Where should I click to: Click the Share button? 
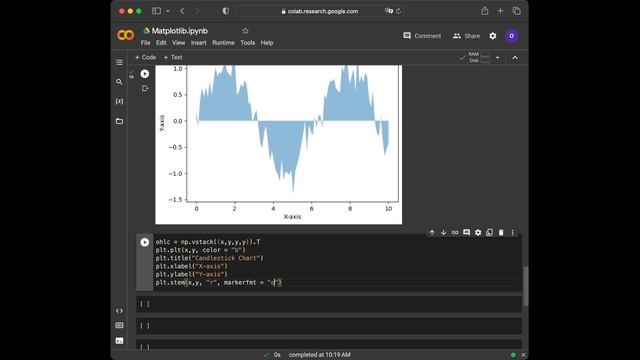coord(467,36)
